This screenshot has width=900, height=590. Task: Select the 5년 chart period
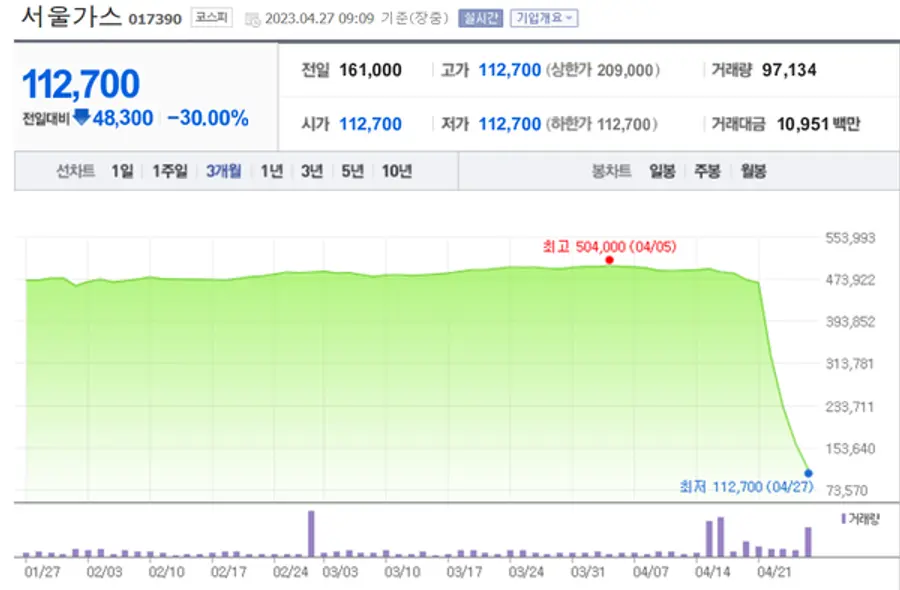[352, 171]
